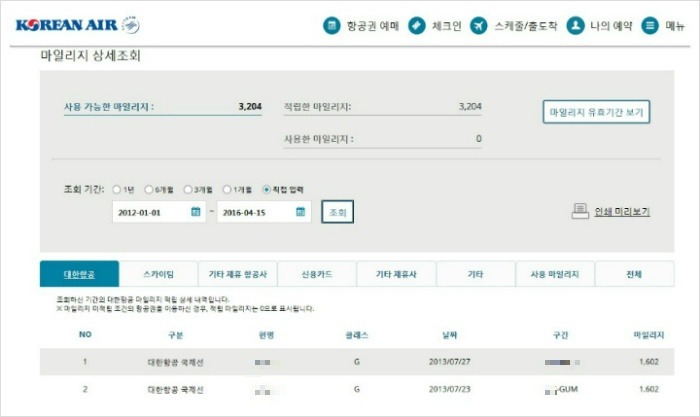Open the 인쇄 미리보기 link
Image resolution: width=700 pixels, height=417 pixels.
tap(622, 212)
